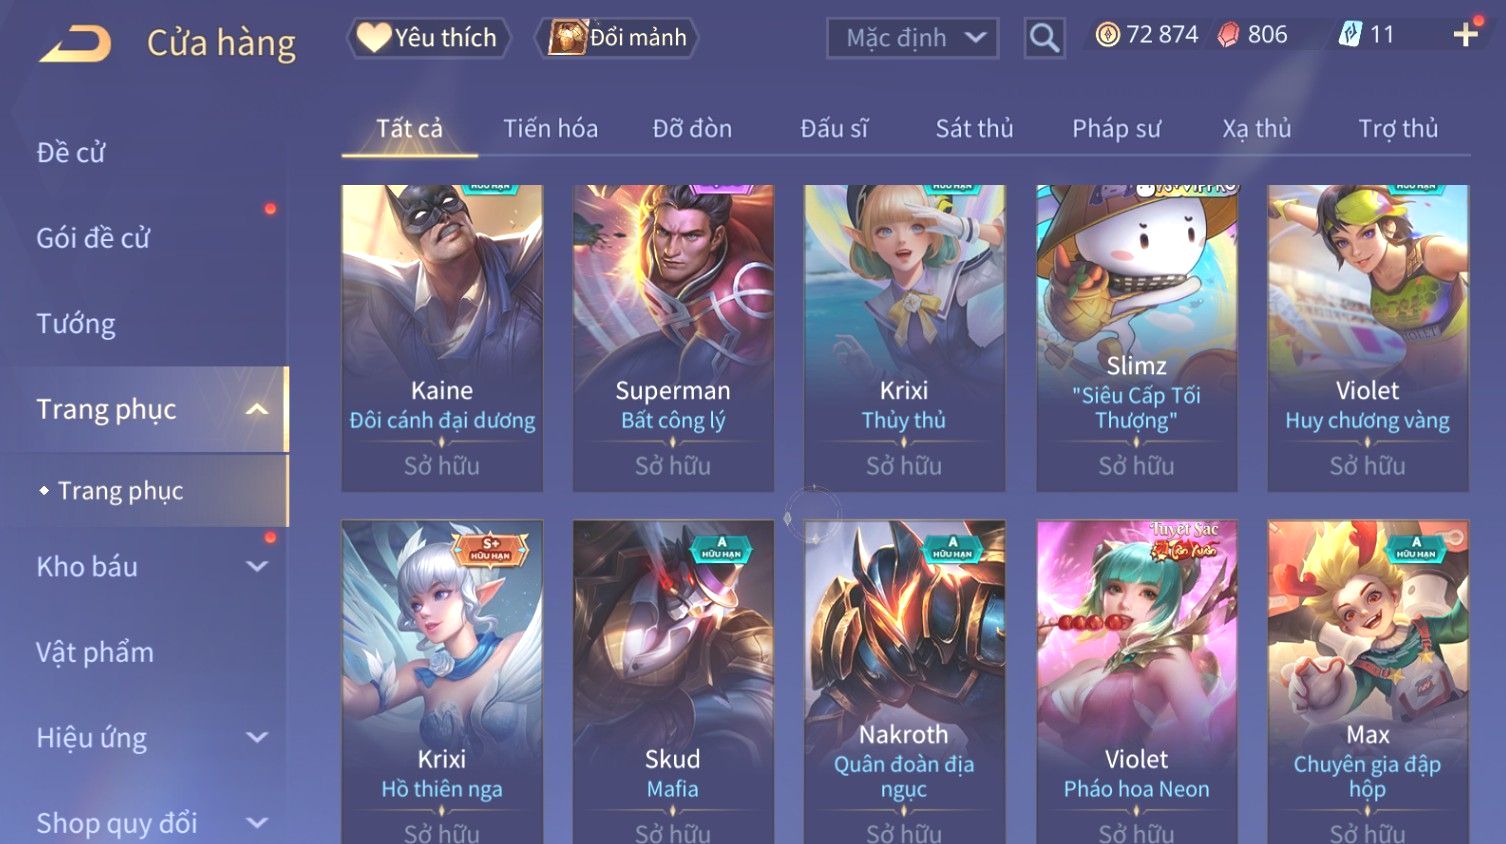The width and height of the screenshot is (1506, 844).
Task: Click the blue voucher currency icon
Action: 1350,35
